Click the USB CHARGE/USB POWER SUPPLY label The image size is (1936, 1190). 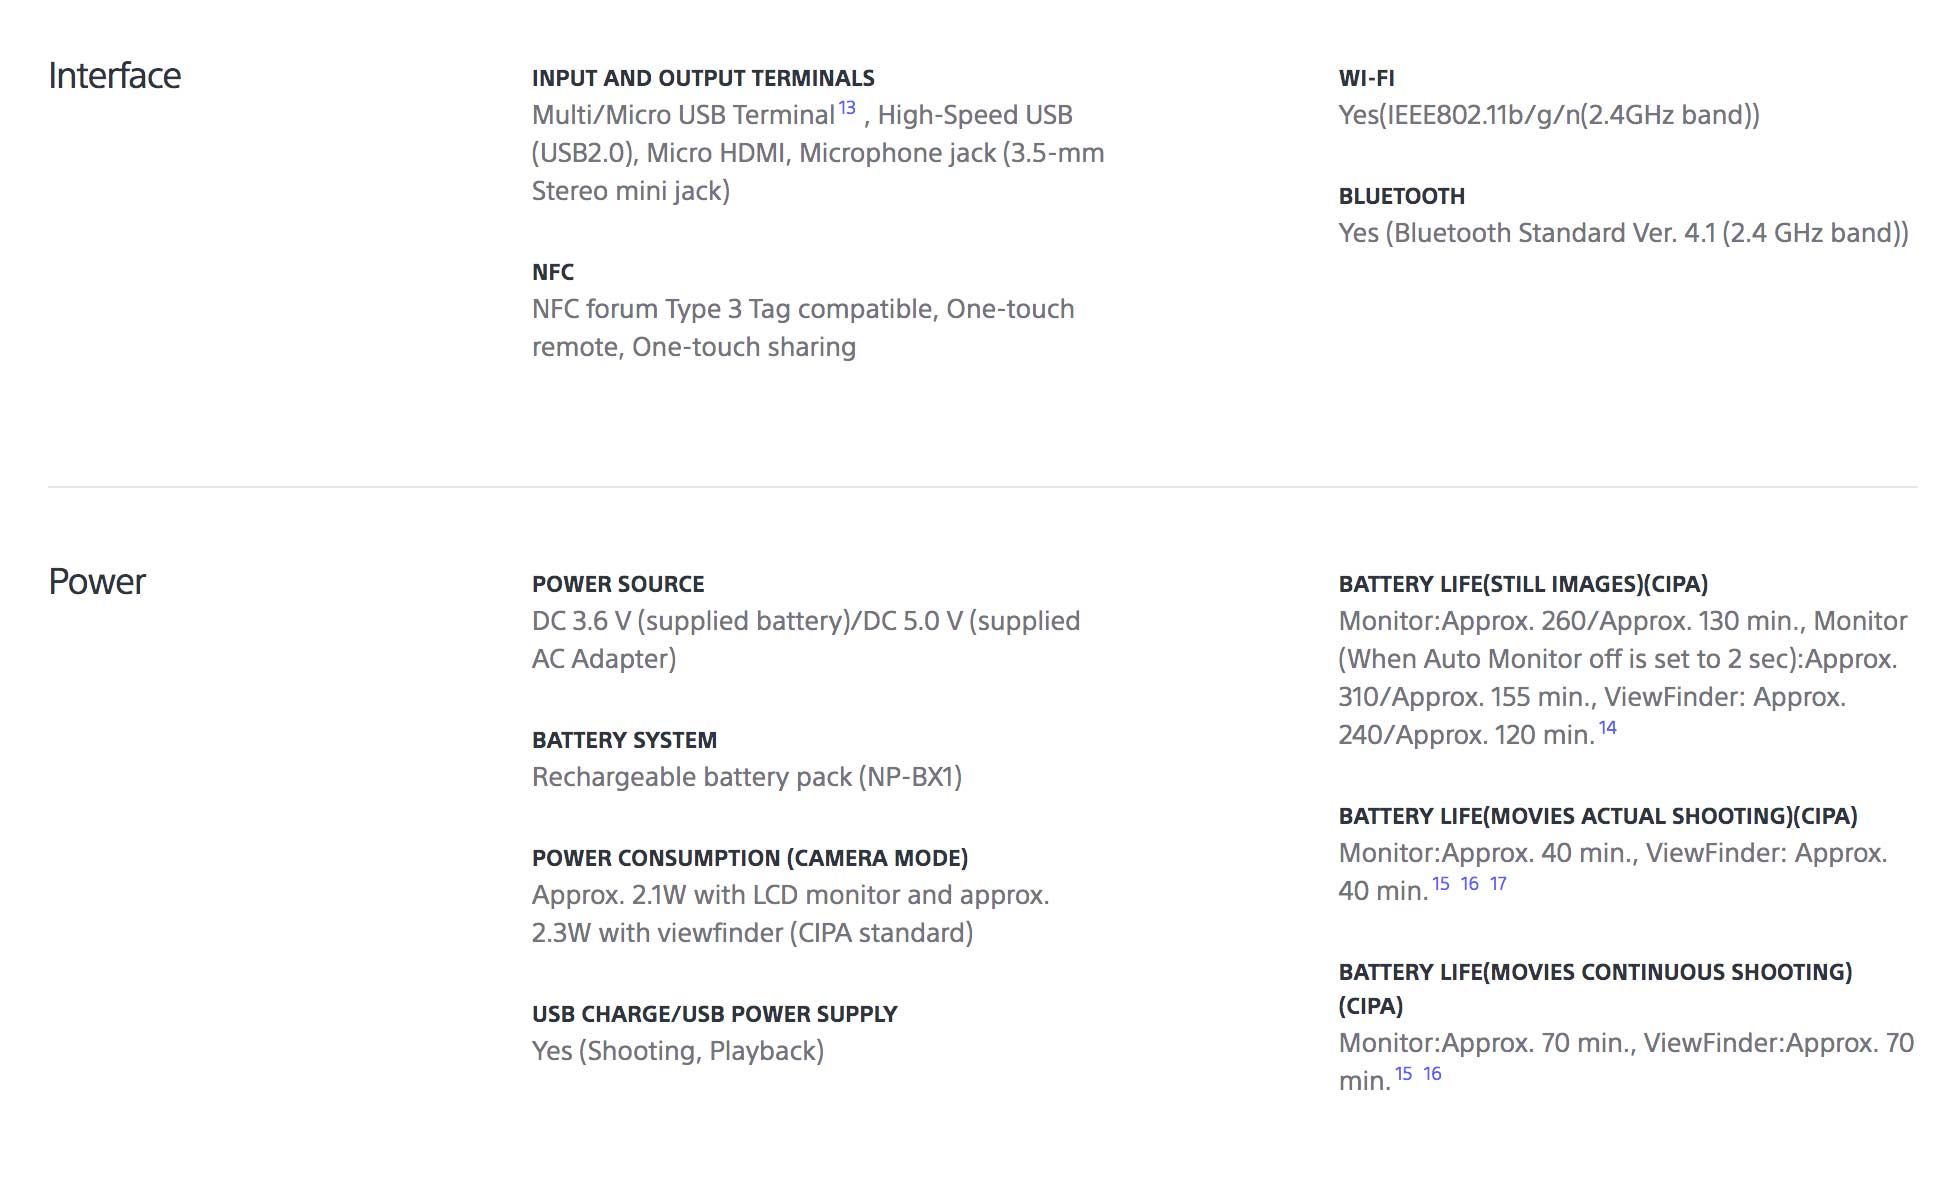click(714, 1014)
